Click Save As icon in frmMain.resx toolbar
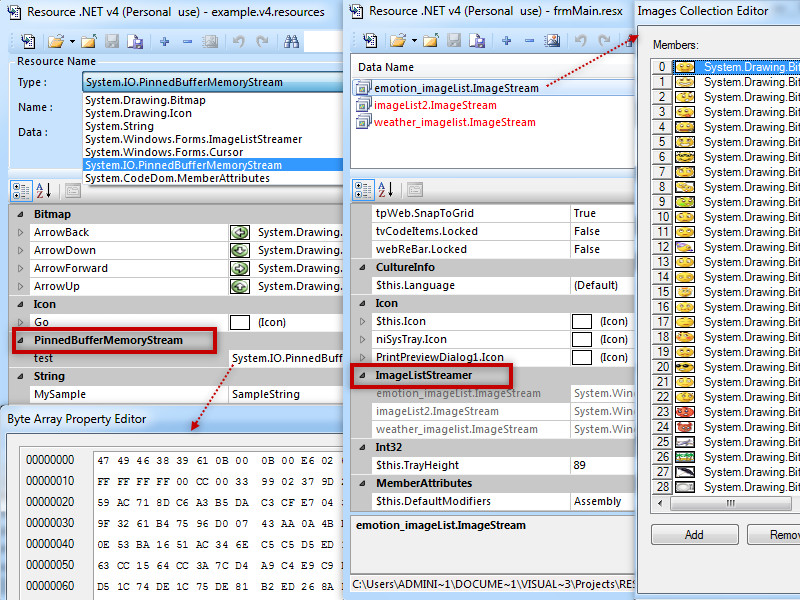The image size is (800, 600). pos(477,40)
